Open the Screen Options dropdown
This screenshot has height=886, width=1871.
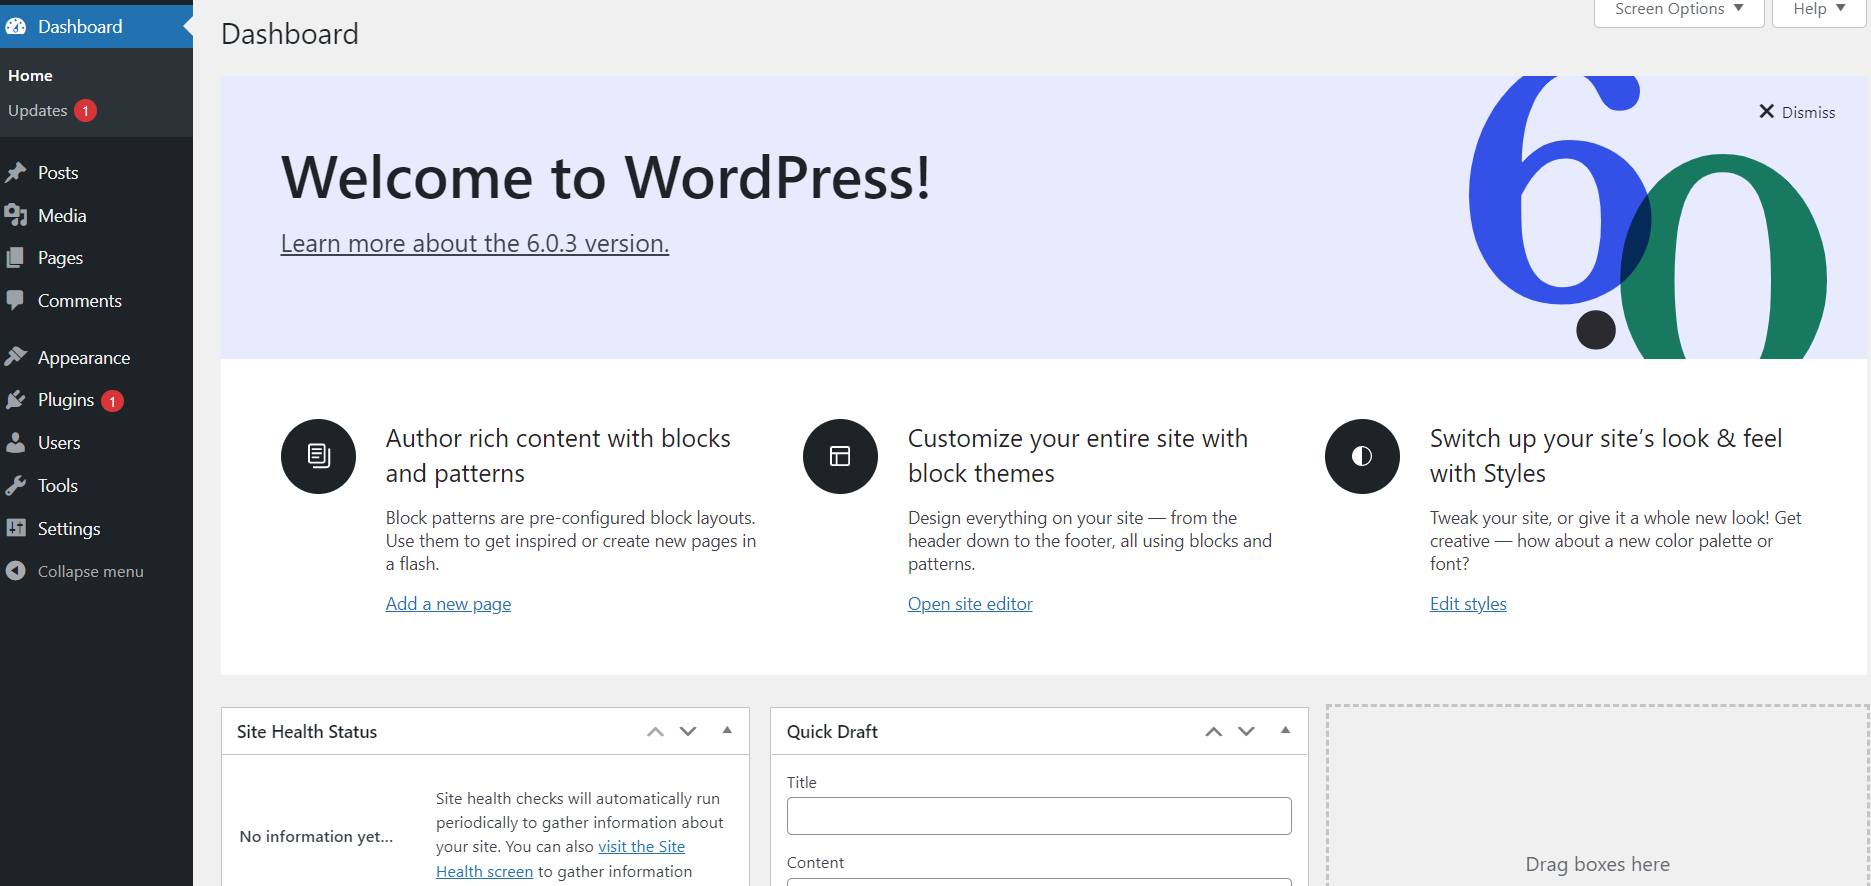tap(1679, 10)
